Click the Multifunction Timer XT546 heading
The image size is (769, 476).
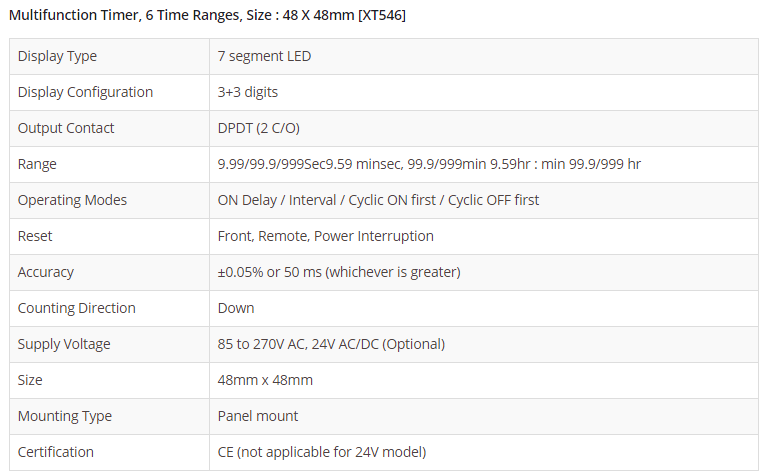[x=207, y=15]
